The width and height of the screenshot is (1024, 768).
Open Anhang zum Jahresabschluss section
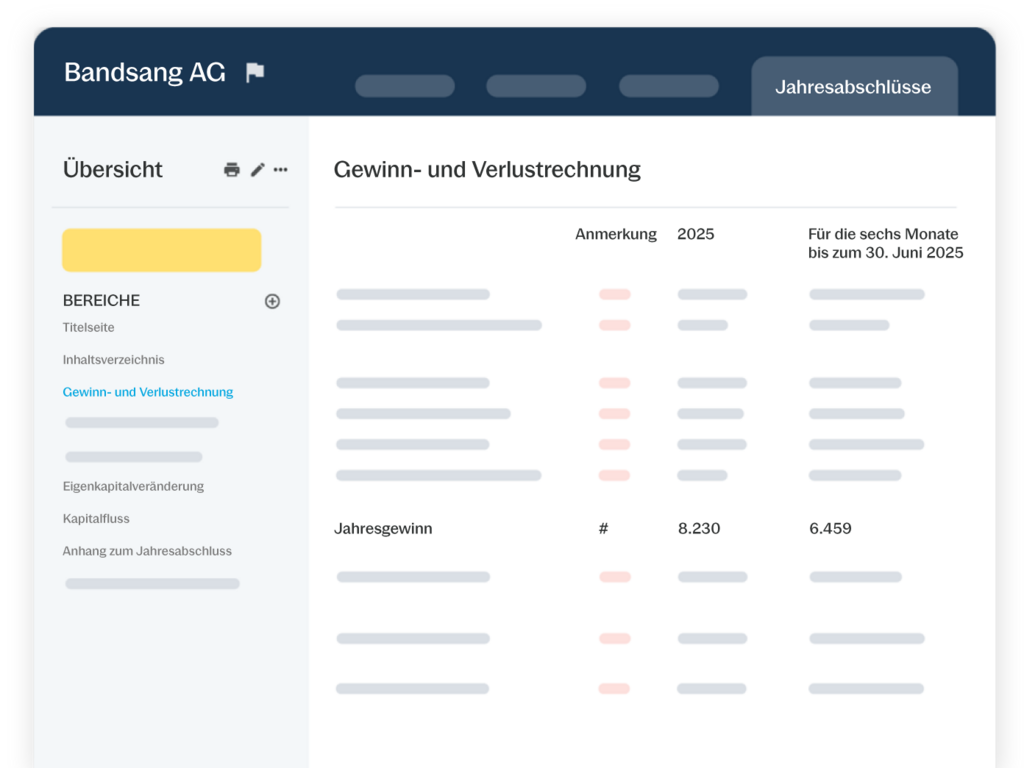tap(147, 551)
